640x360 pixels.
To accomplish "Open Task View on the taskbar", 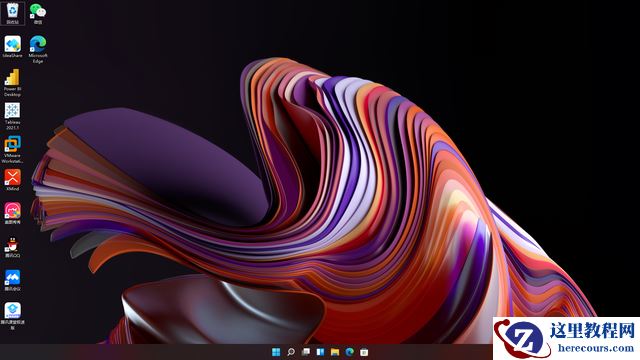I will tap(306, 352).
